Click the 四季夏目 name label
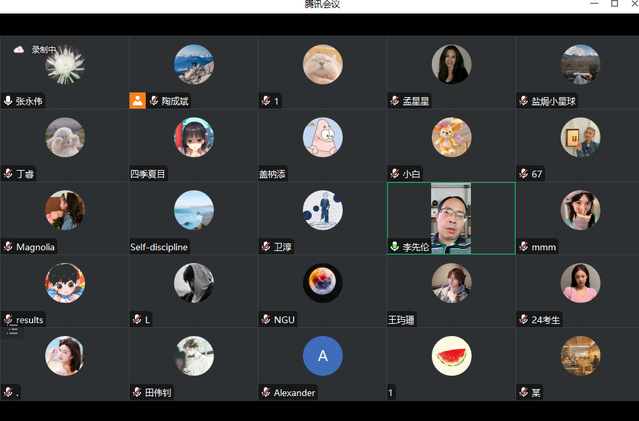This screenshot has width=639, height=421. point(148,174)
